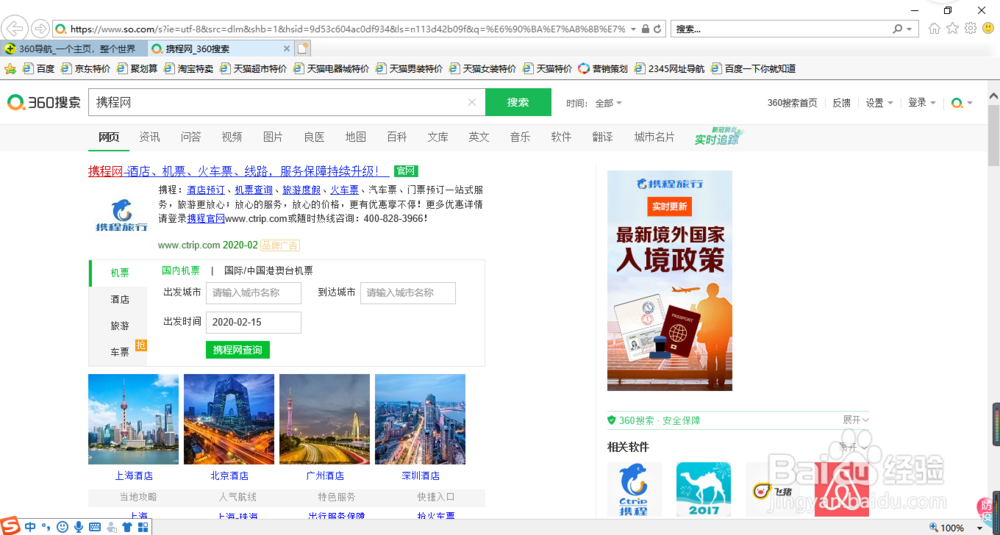
Task: Open Sogou skin shirt icon
Action: [x=126, y=527]
